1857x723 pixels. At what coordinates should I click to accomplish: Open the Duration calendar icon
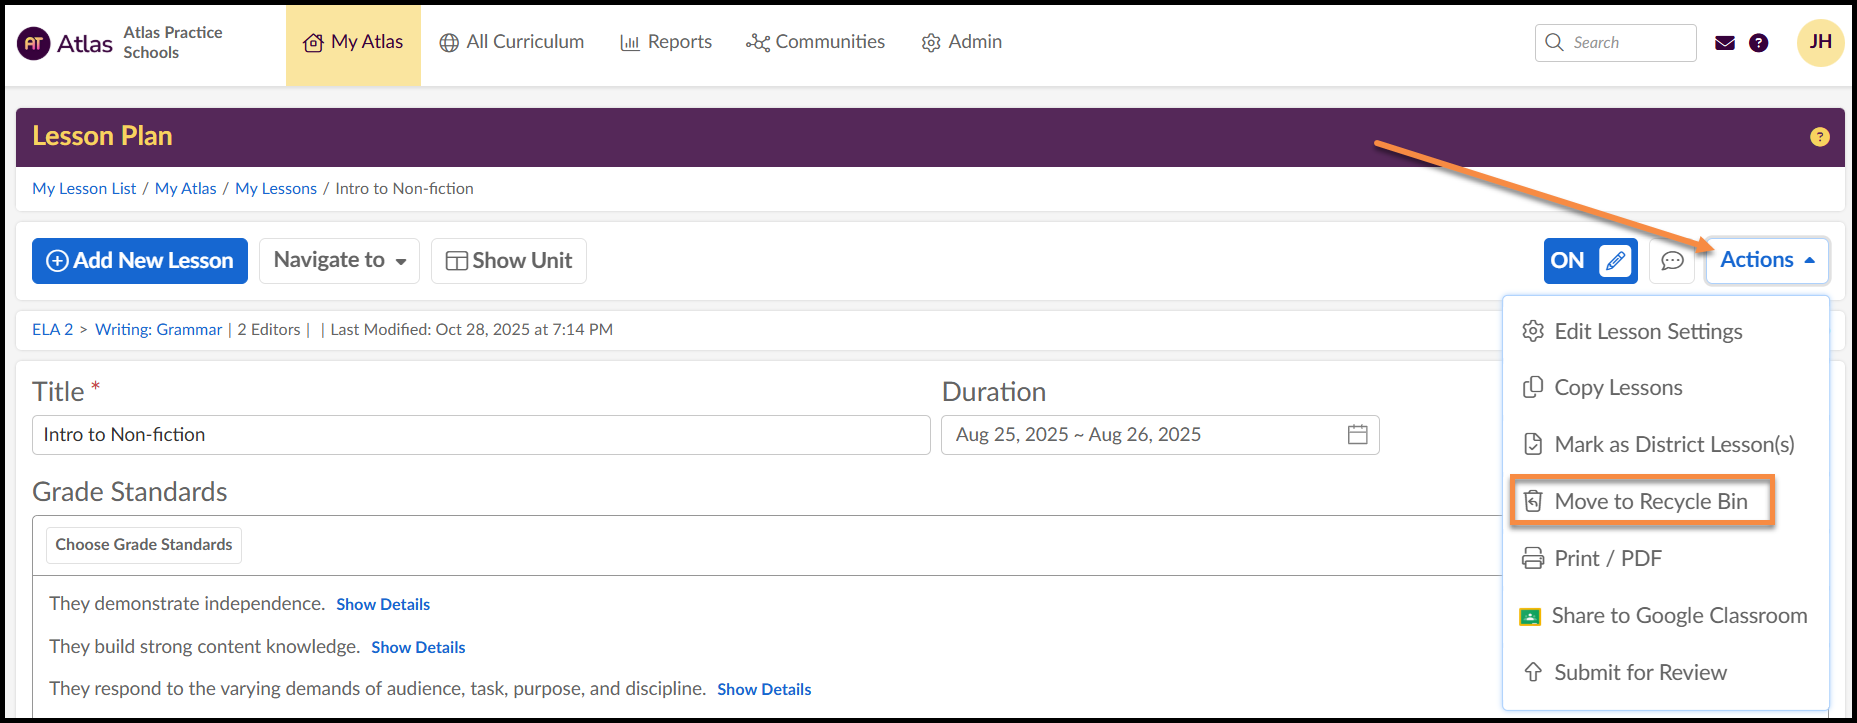click(x=1357, y=435)
